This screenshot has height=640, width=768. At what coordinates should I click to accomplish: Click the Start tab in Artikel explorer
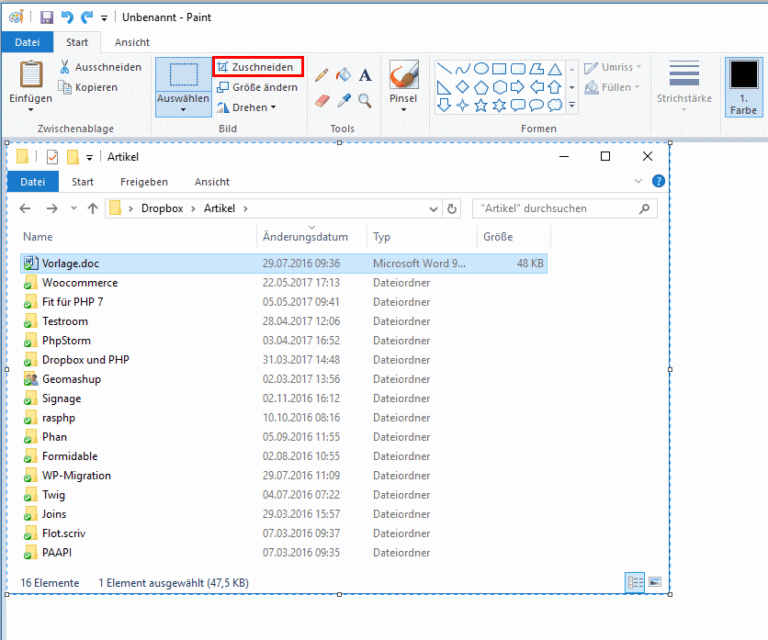pyautogui.click(x=82, y=182)
